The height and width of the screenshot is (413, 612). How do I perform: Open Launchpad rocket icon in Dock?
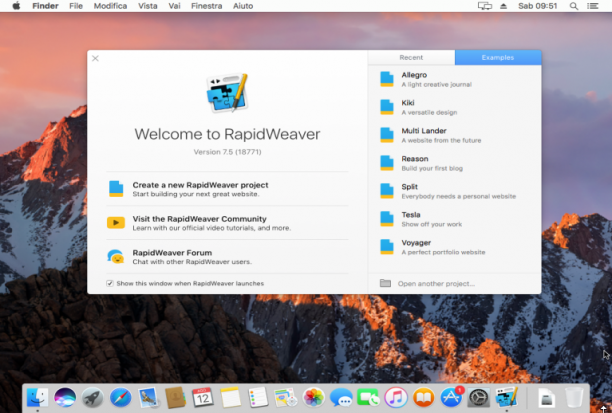pyautogui.click(x=93, y=398)
